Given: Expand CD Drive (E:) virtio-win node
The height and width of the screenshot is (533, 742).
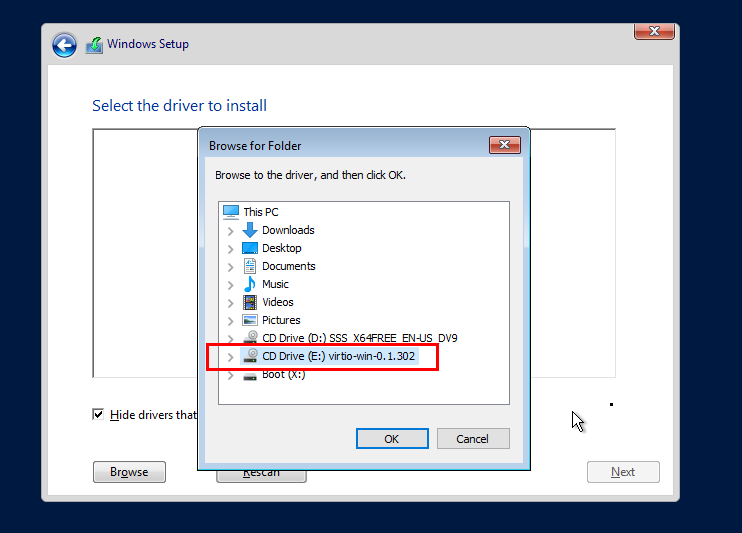Looking at the screenshot, I should [230, 357].
